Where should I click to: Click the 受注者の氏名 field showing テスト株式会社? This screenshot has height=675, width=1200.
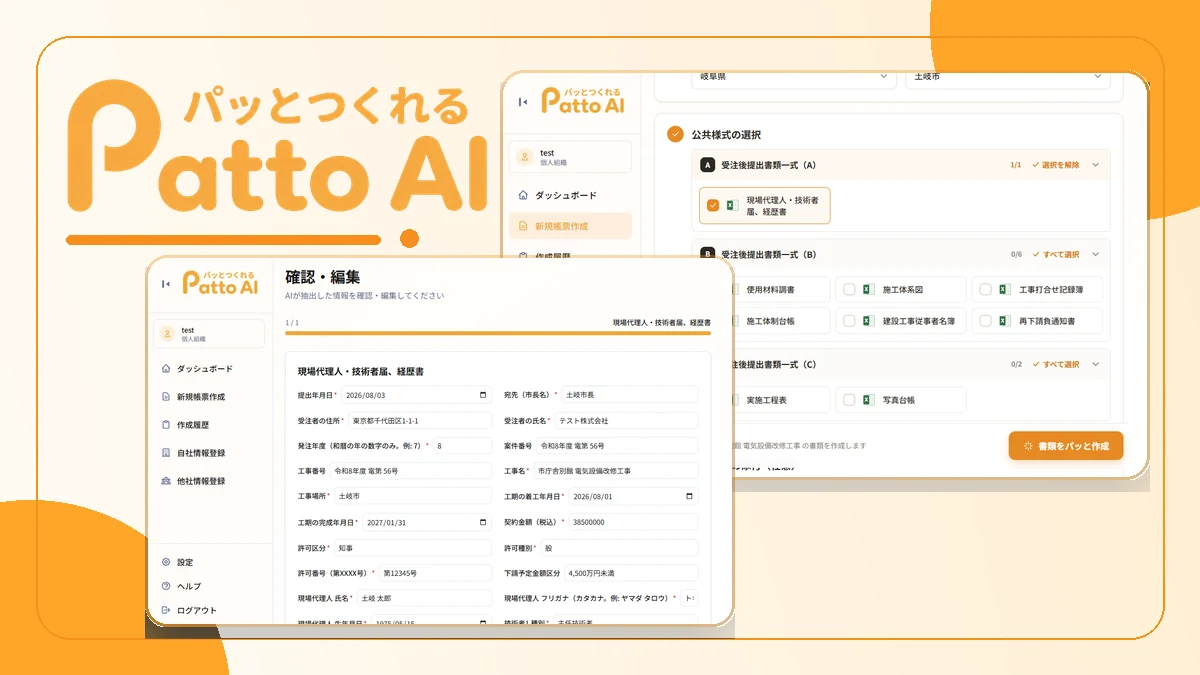coord(628,421)
